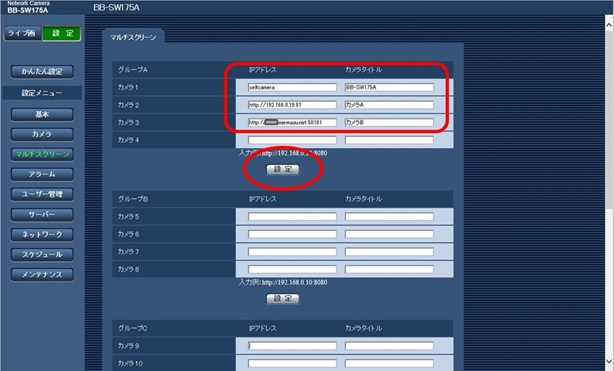The width and height of the screenshot is (614, 371).
Task: Click カメラ8 camera title field
Action: pyautogui.click(x=389, y=269)
